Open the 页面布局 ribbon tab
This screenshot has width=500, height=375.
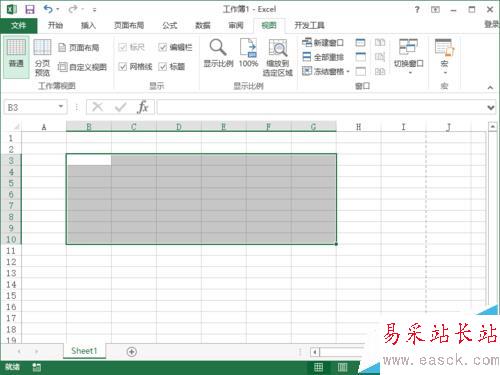(129, 25)
